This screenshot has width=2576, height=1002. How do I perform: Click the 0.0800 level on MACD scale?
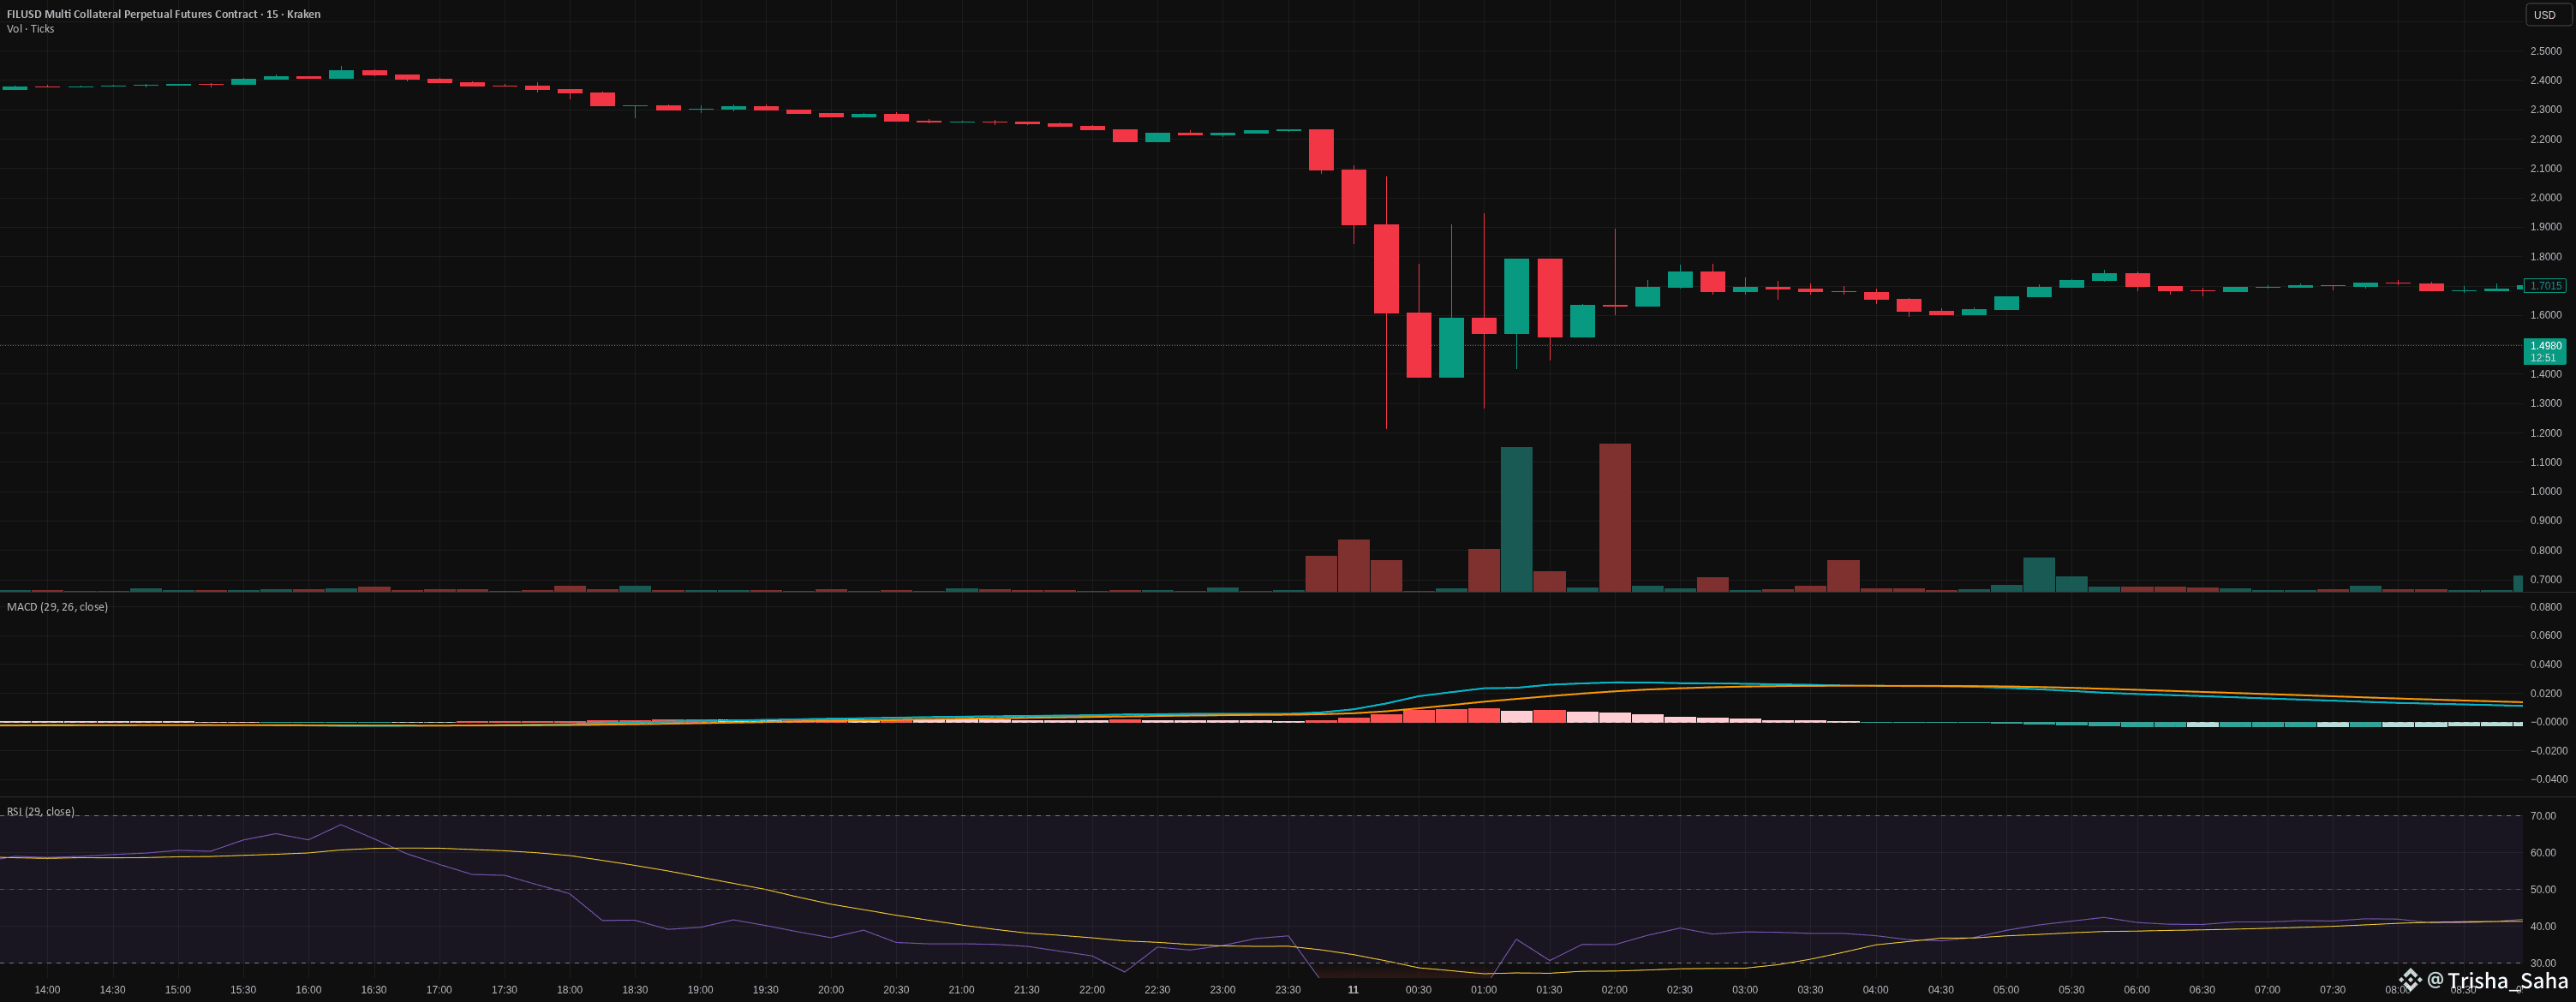click(x=2546, y=607)
